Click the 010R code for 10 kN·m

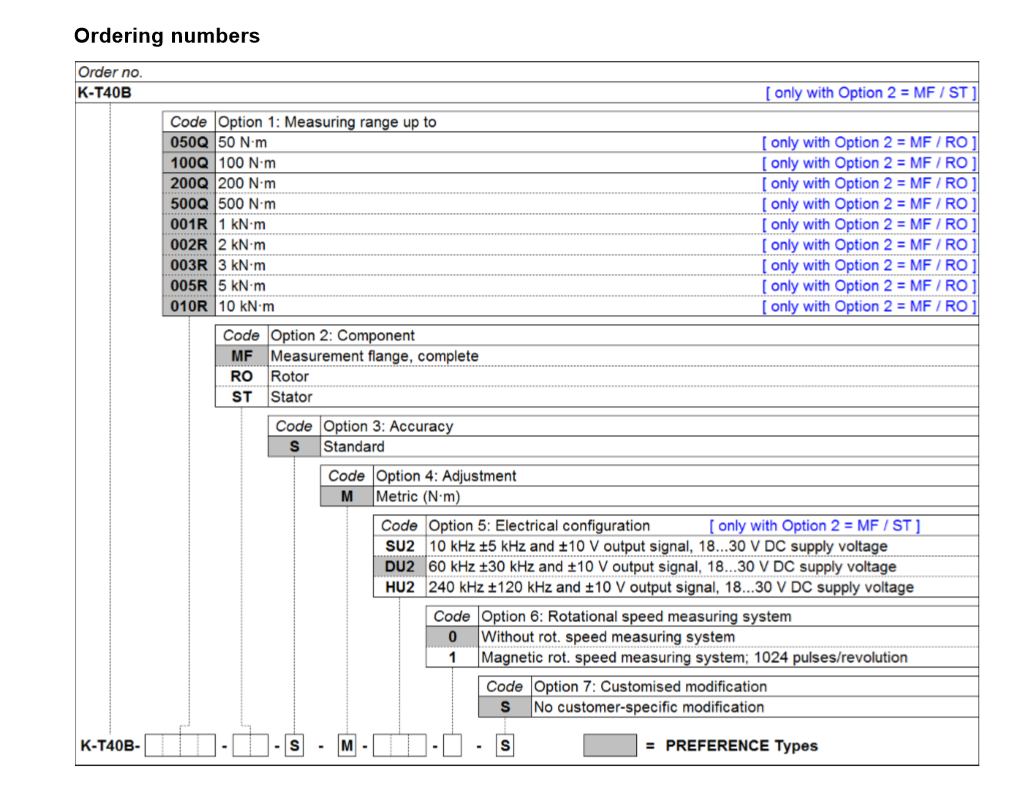pos(188,306)
